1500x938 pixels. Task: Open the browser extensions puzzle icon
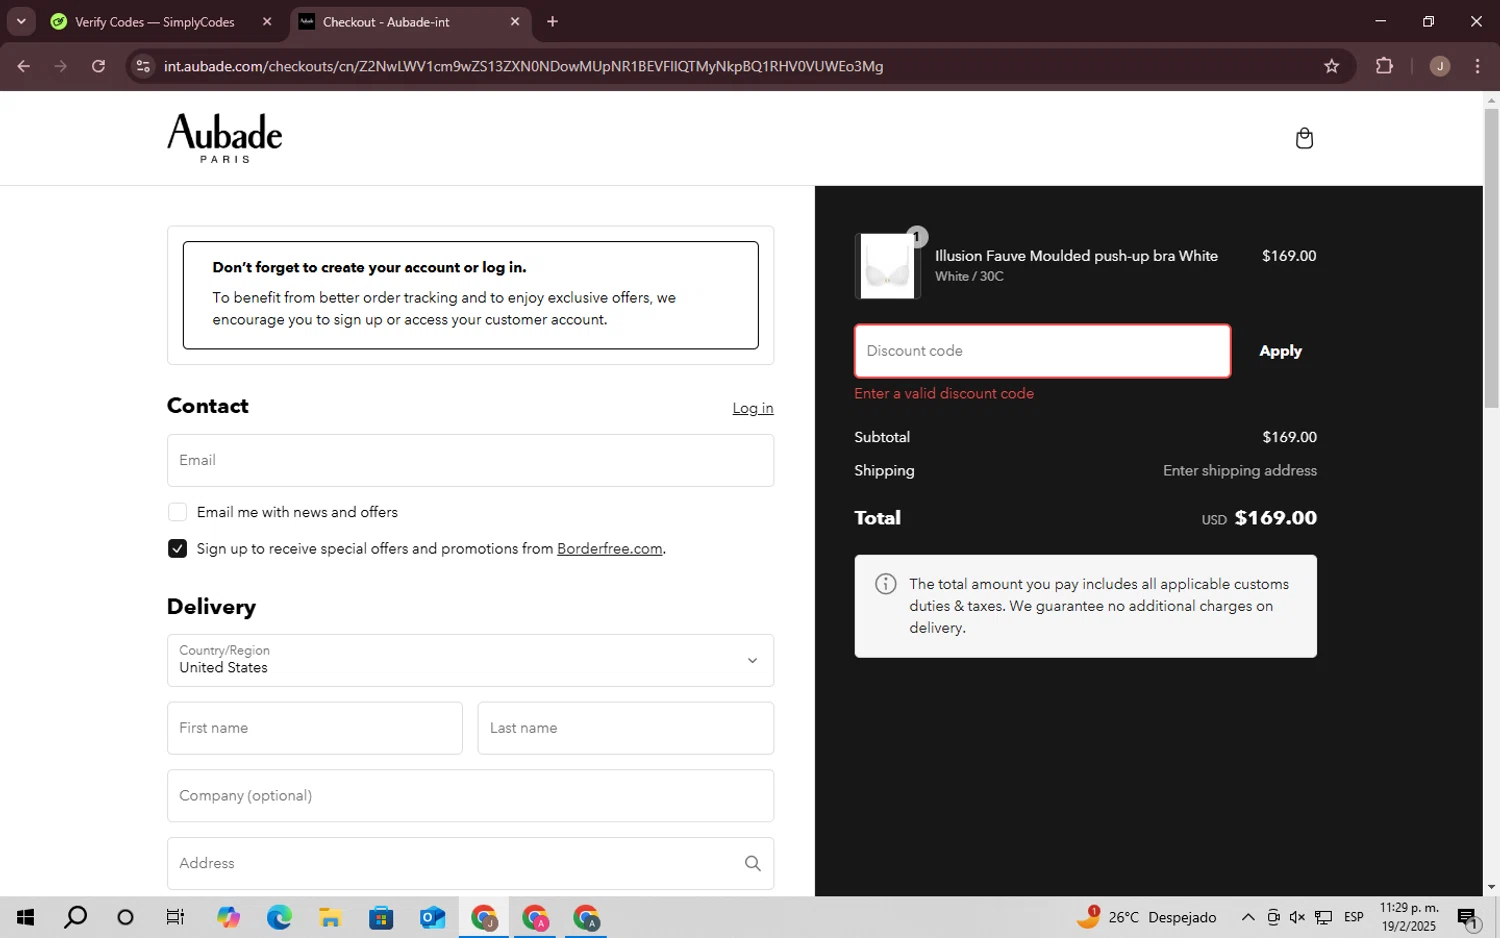(1384, 66)
